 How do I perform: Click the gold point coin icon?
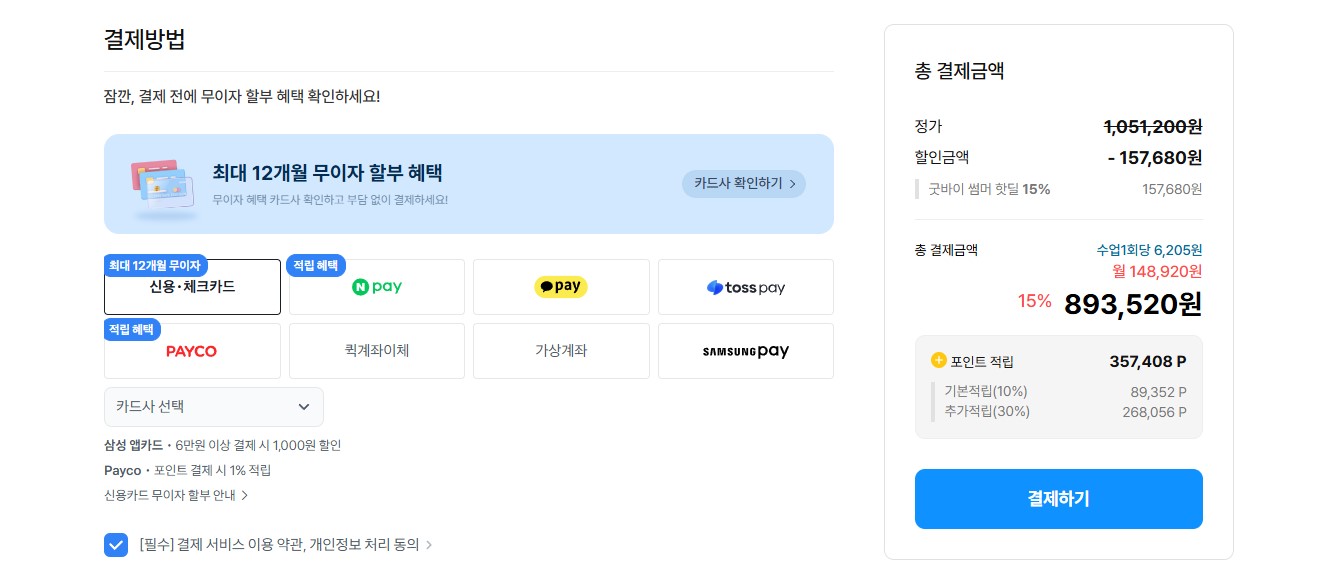coord(938,360)
